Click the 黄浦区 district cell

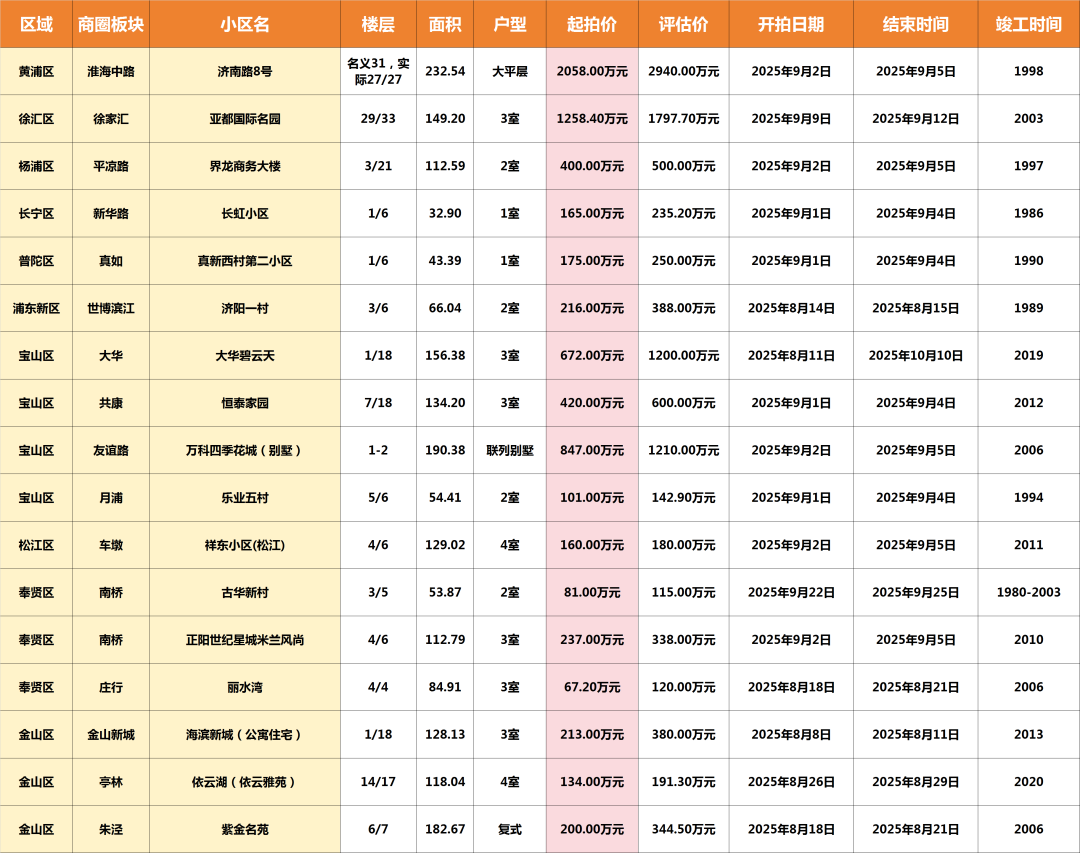[36, 72]
